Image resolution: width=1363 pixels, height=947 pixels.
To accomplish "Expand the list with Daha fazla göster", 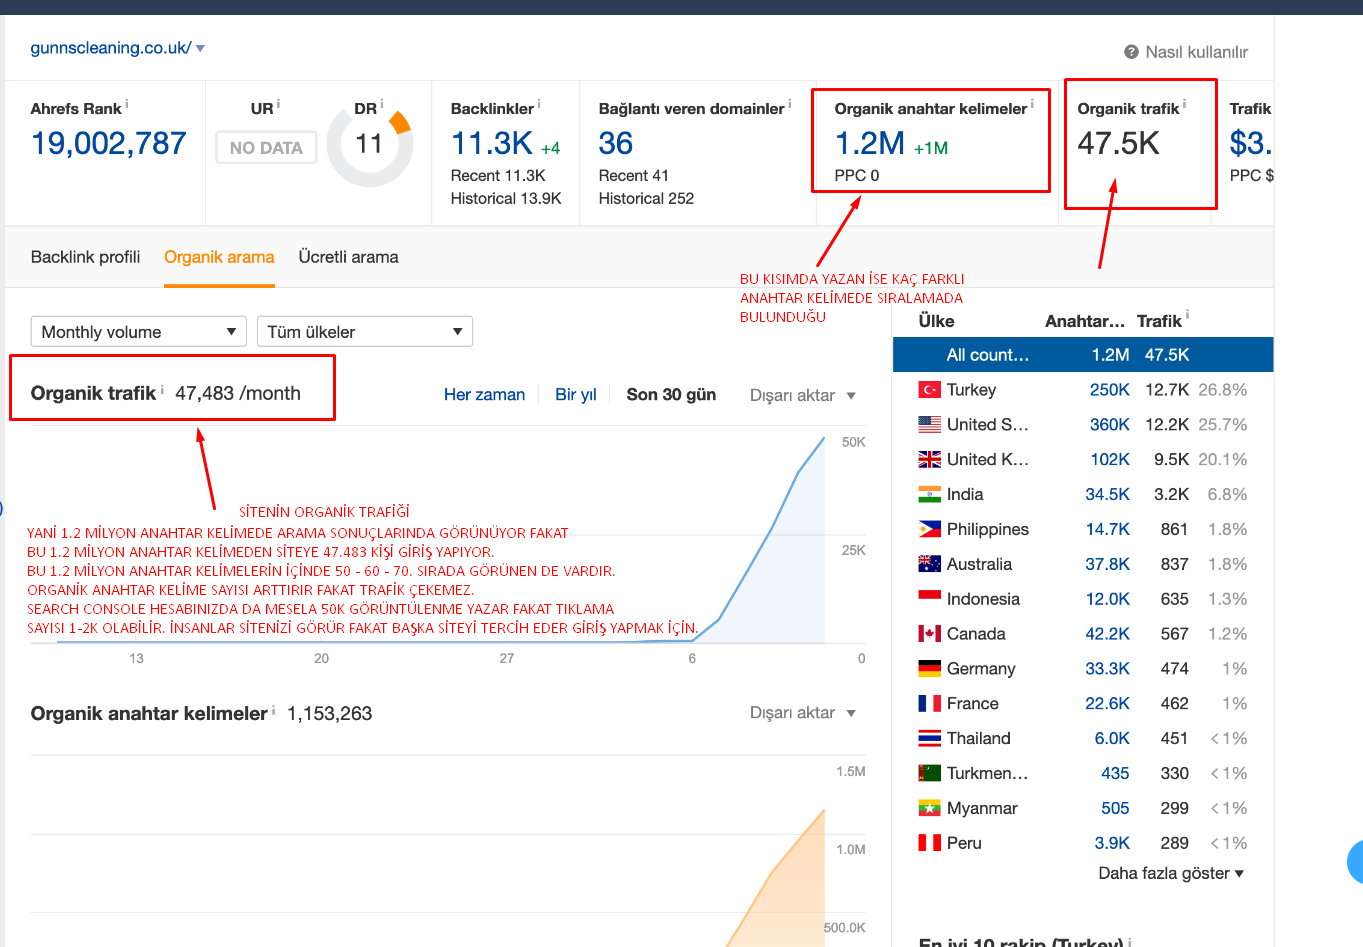I will click(x=1171, y=873).
